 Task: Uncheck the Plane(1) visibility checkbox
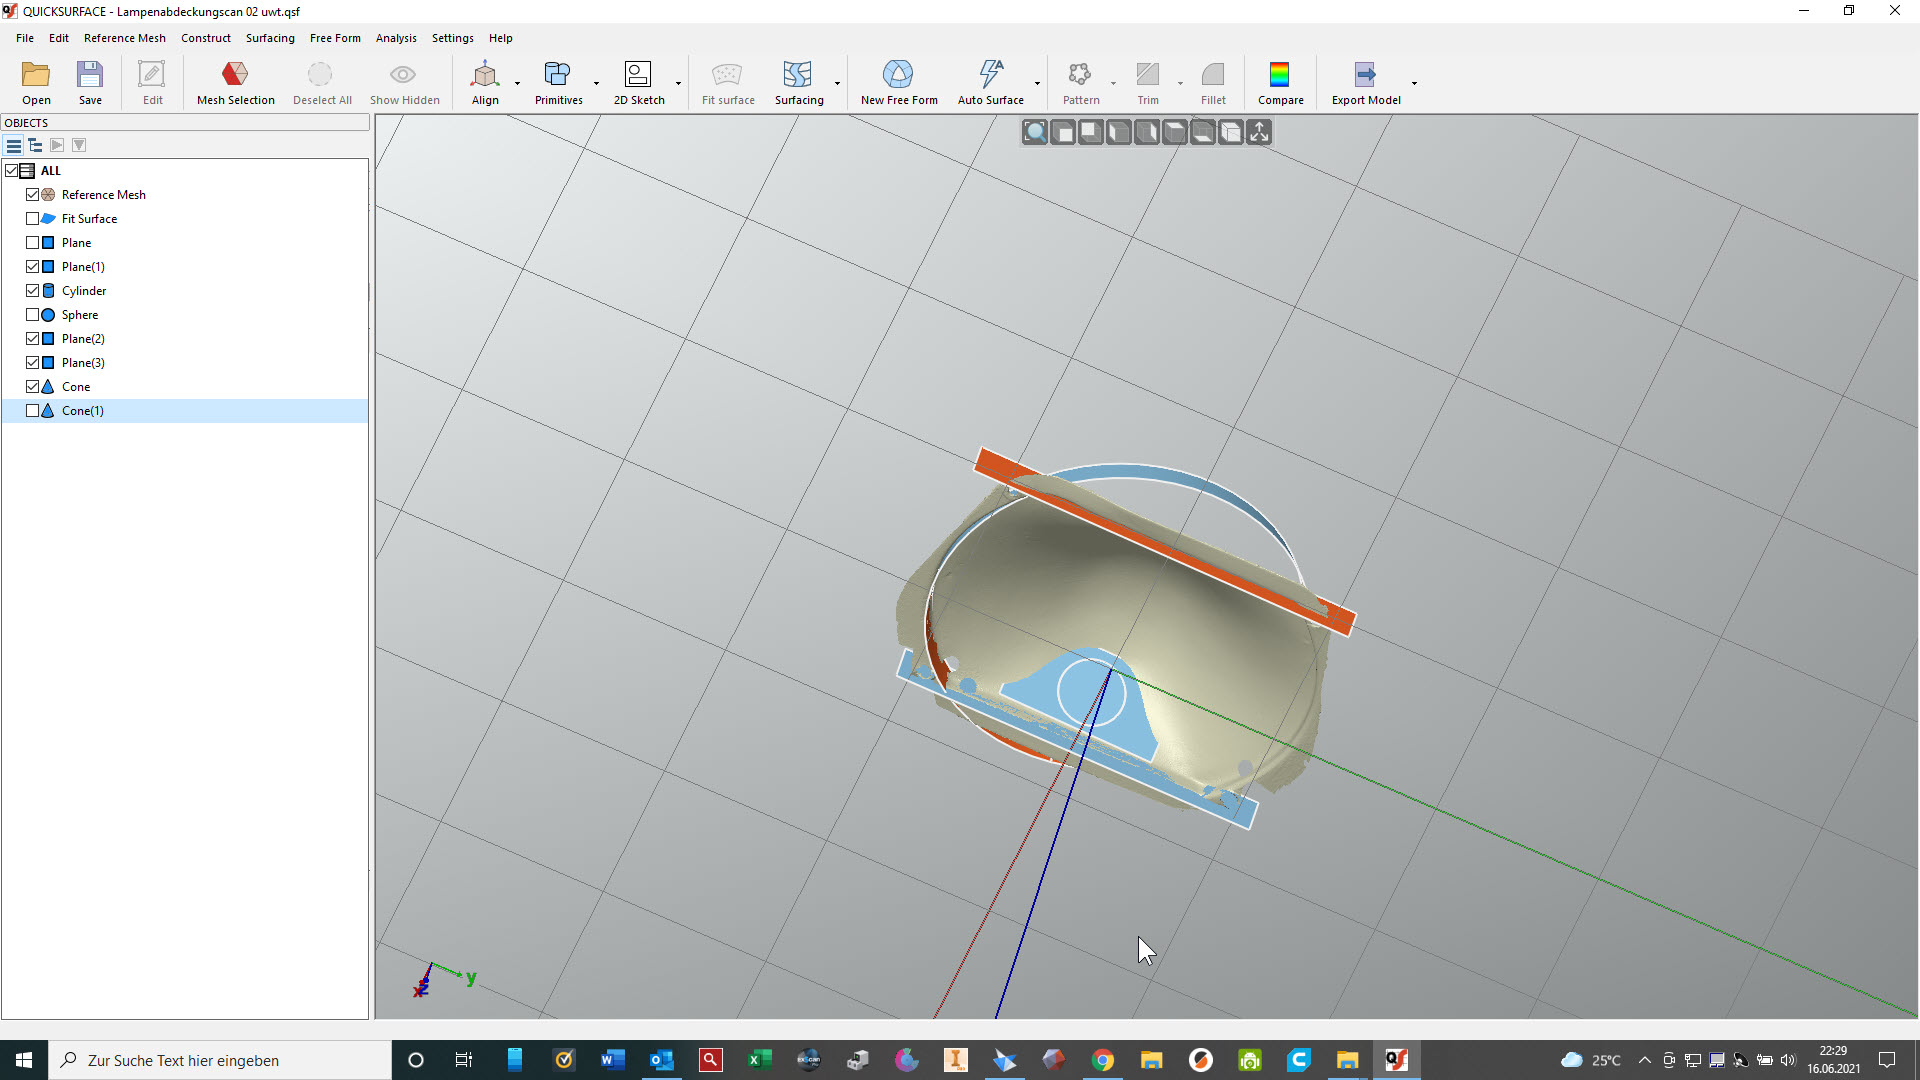pyautogui.click(x=32, y=267)
